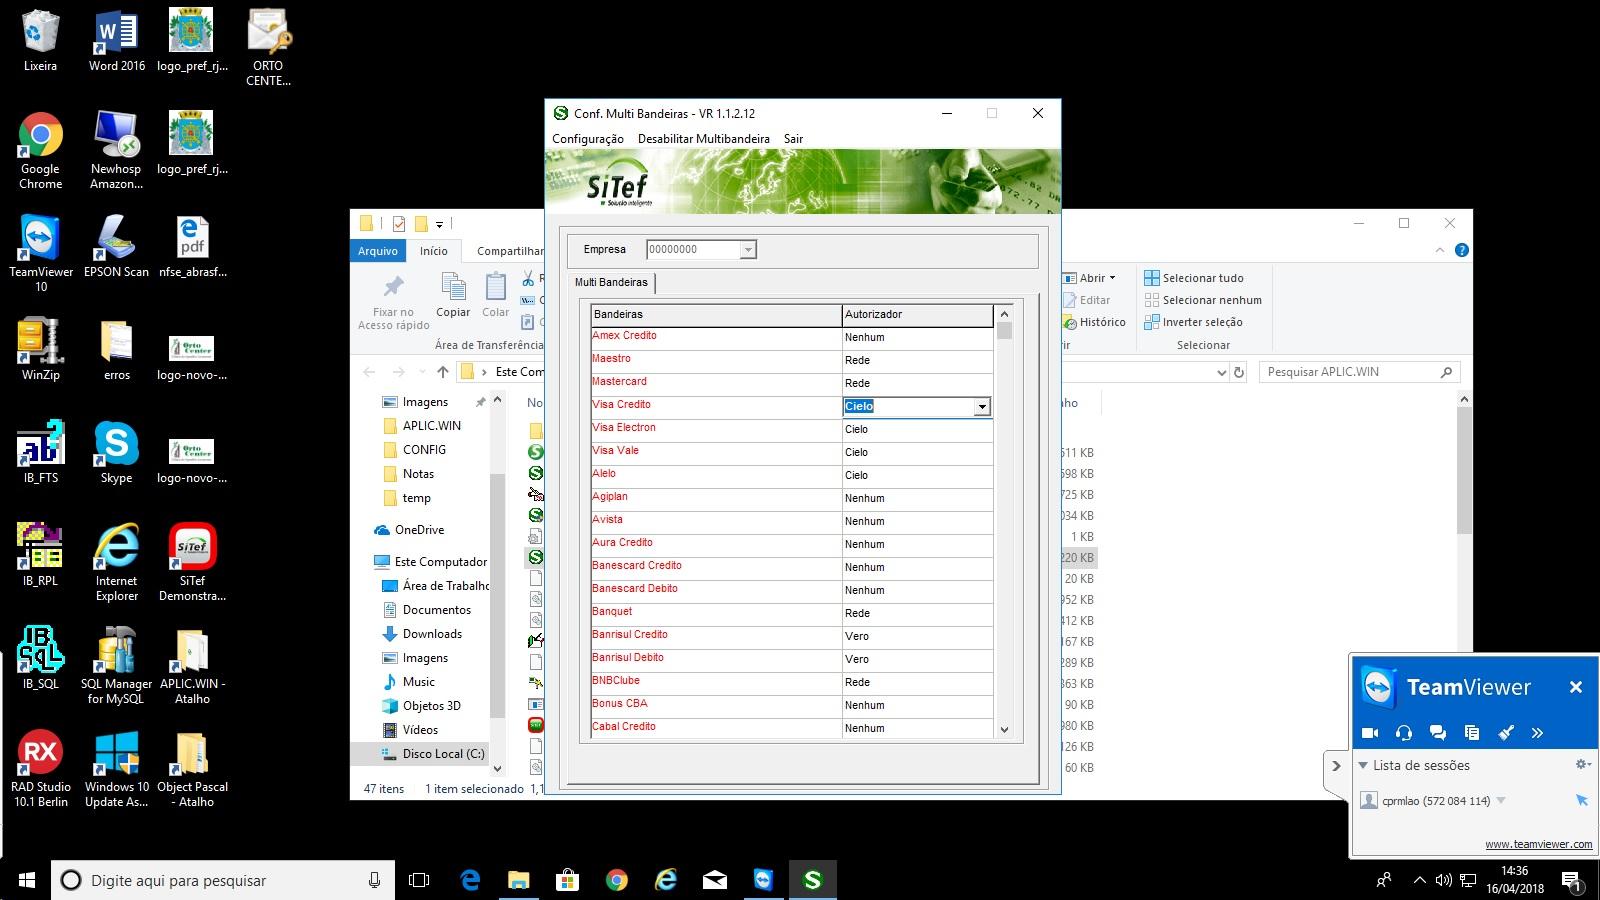The width and height of the screenshot is (1600, 900).
Task: Open TeamViewer audio headset option
Action: 1404,733
